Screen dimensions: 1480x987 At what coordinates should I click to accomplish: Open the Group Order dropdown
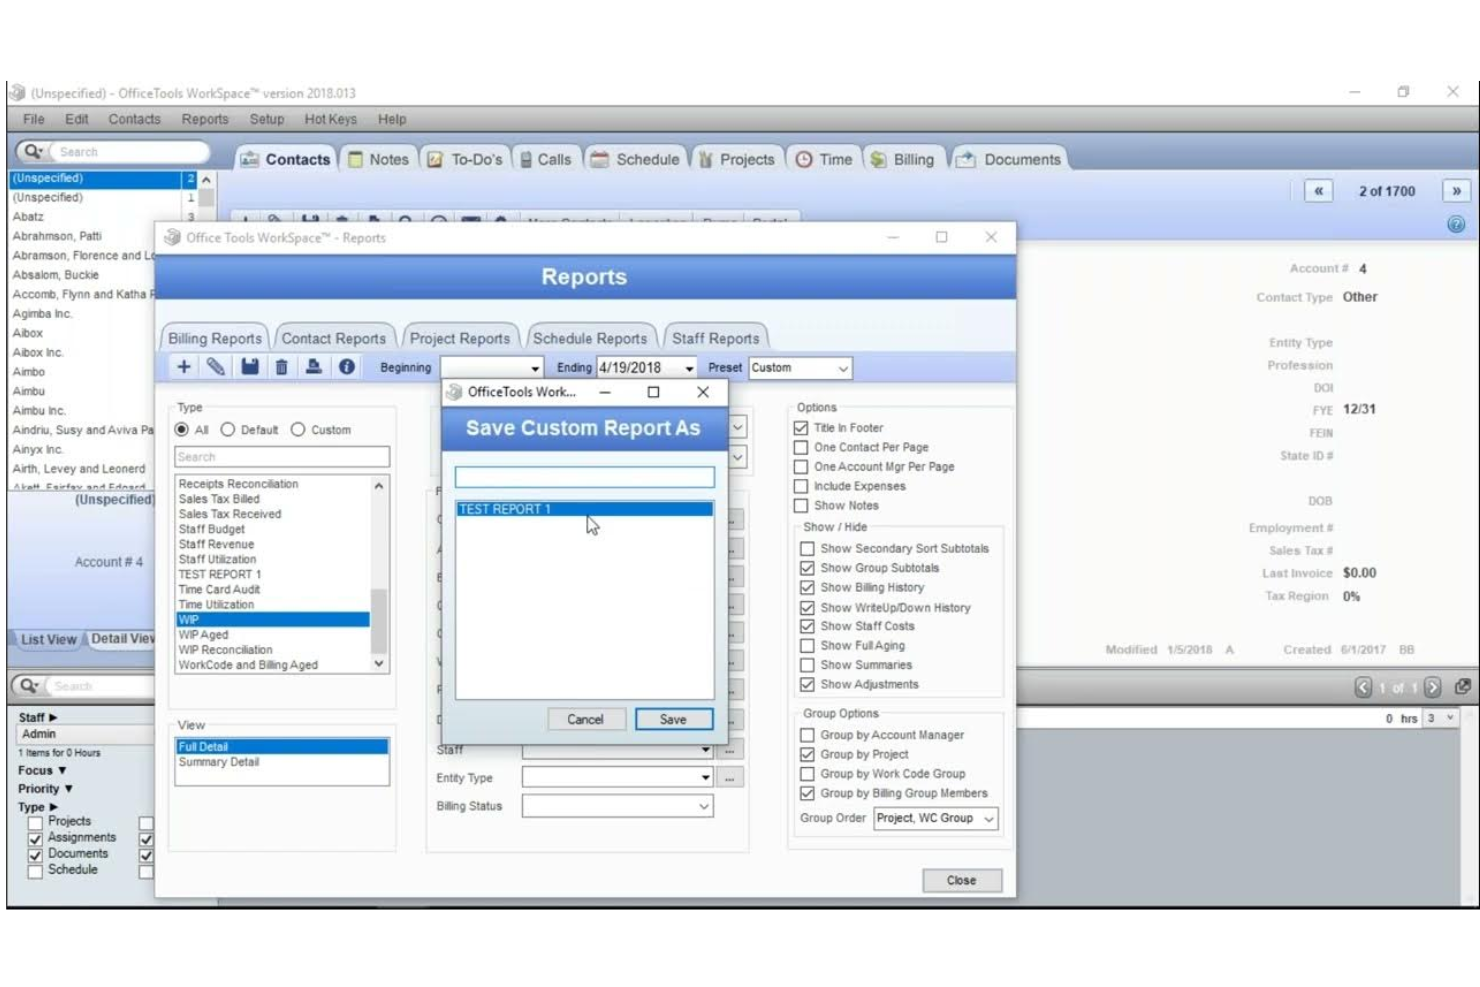point(989,818)
